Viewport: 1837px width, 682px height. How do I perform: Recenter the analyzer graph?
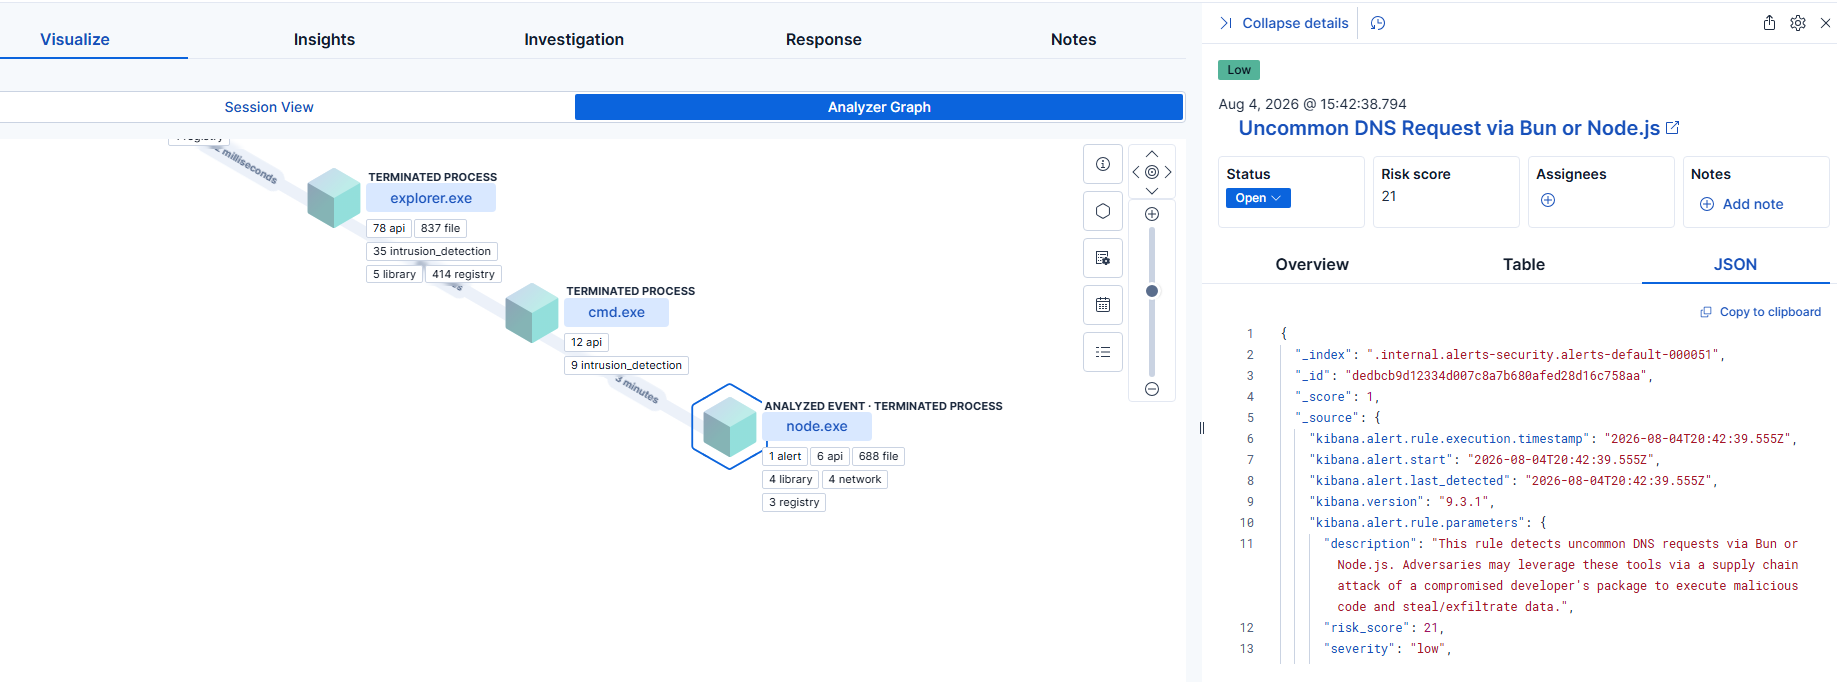[1152, 172]
